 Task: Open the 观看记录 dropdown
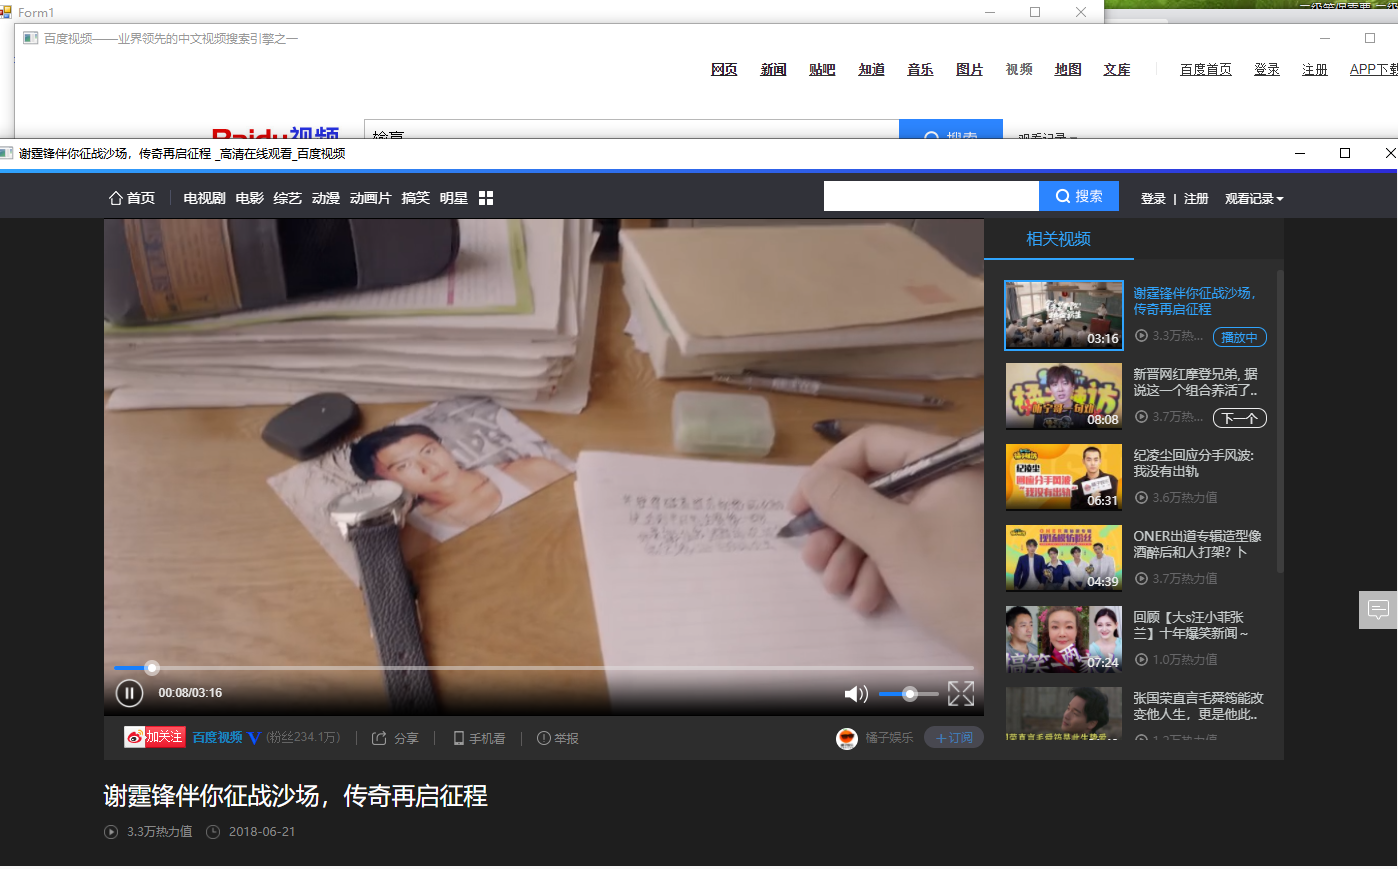click(1252, 198)
